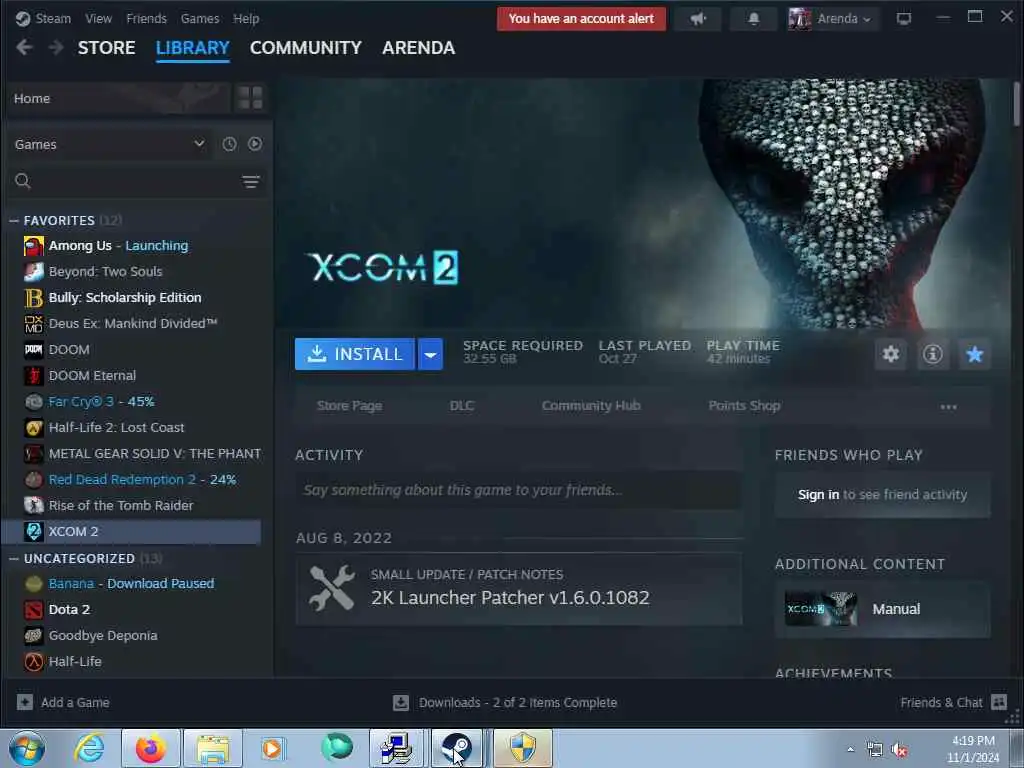
Task: Select Far Cry 3 entry
Action: [131, 402]
